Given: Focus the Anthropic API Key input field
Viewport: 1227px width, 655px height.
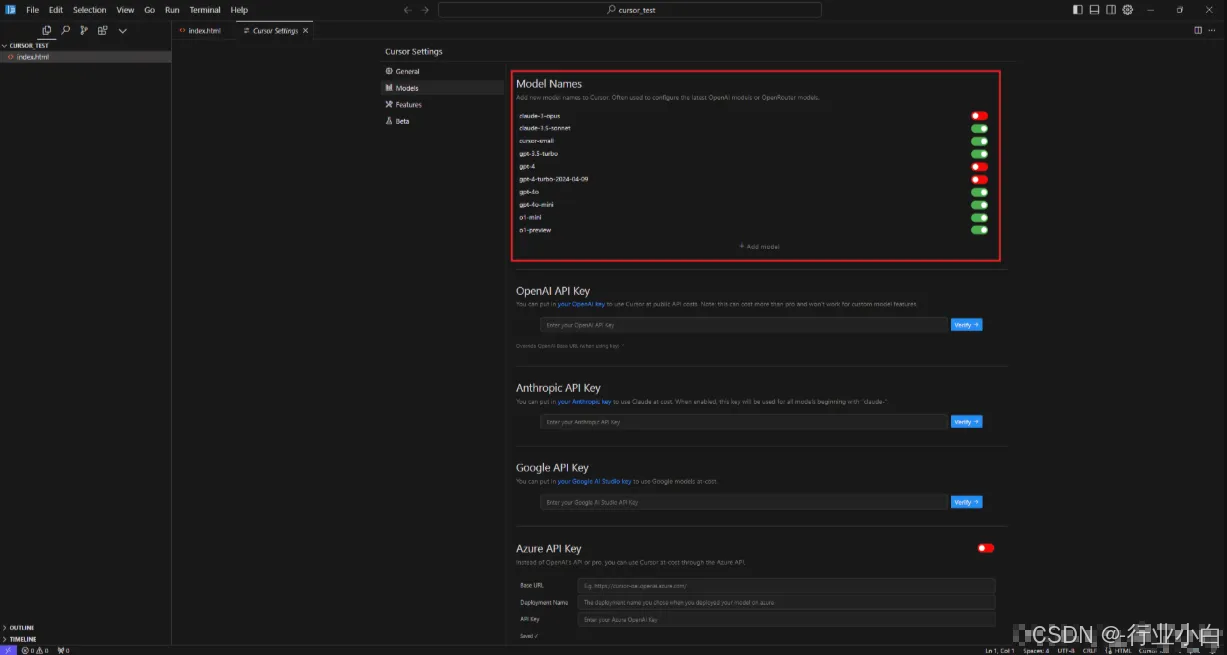Looking at the screenshot, I should [744, 422].
